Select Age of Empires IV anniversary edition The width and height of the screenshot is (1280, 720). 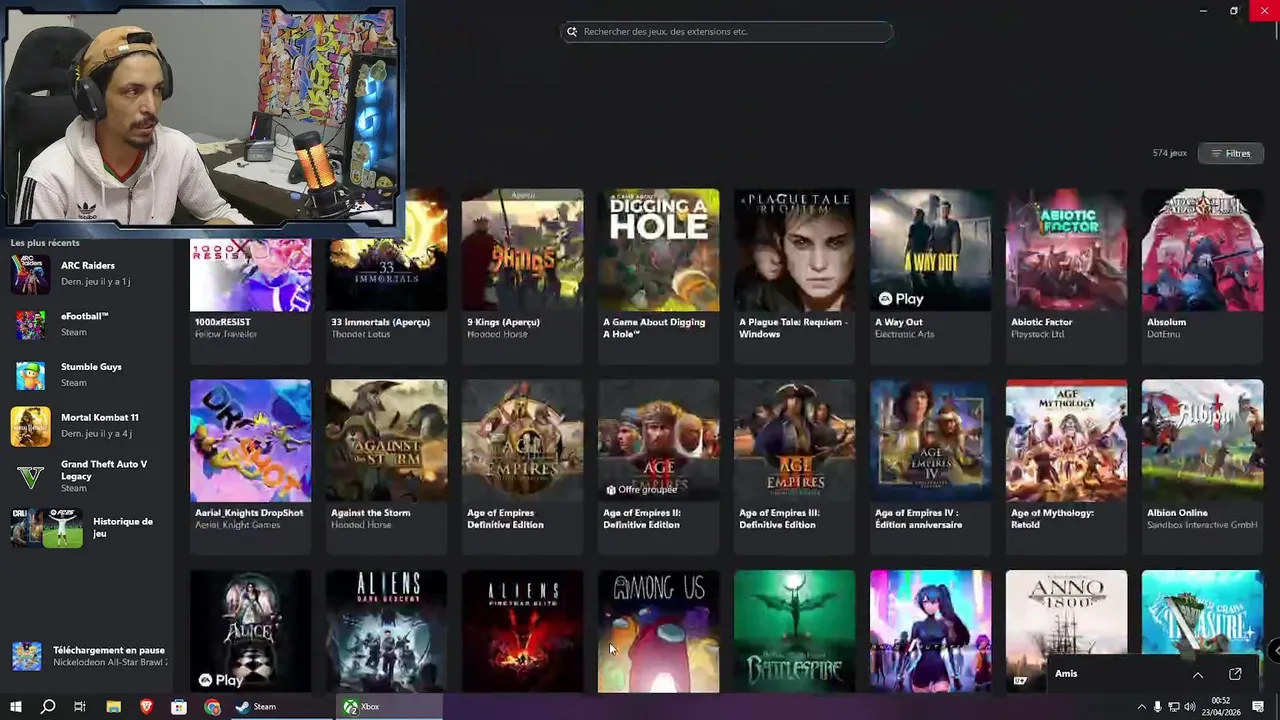click(930, 465)
